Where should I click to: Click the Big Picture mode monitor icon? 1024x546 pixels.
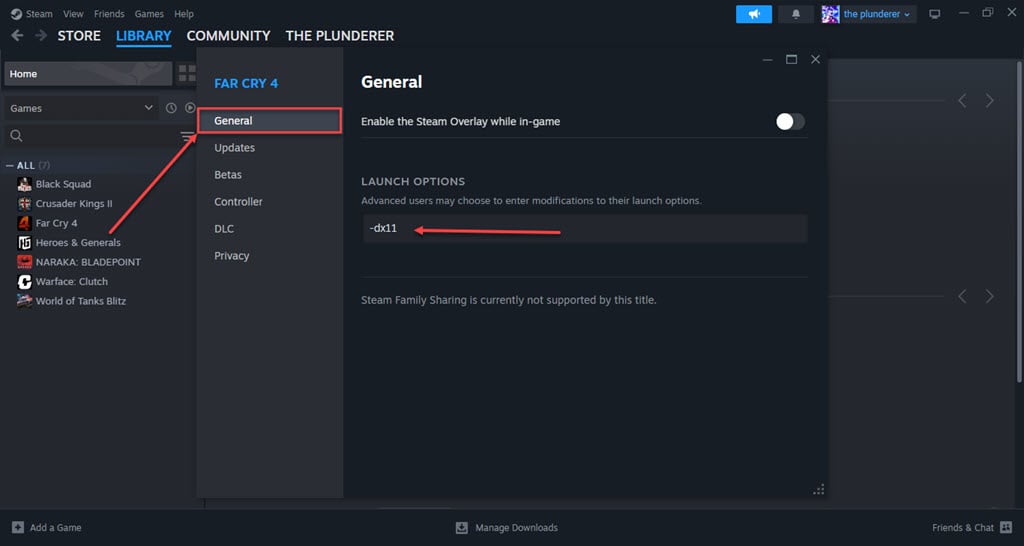[935, 14]
